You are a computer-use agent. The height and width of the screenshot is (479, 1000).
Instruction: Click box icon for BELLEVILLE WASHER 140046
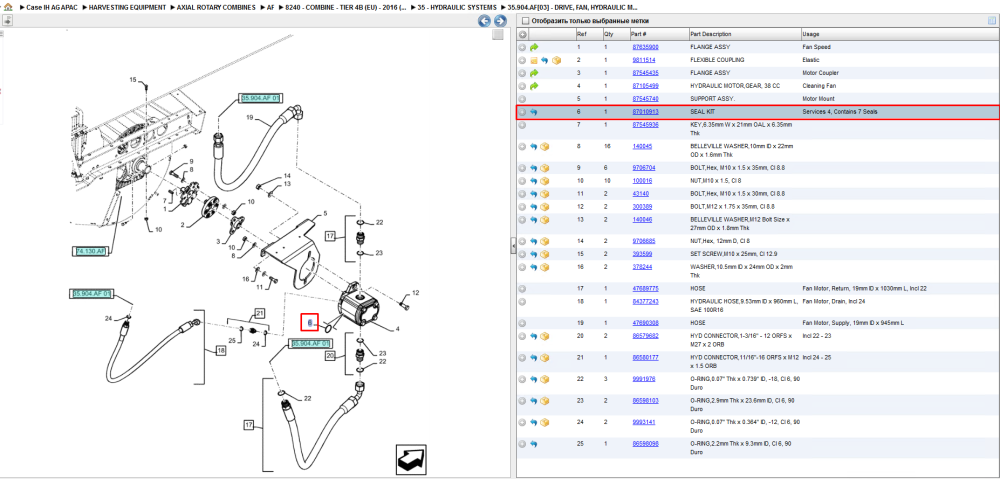(x=545, y=219)
